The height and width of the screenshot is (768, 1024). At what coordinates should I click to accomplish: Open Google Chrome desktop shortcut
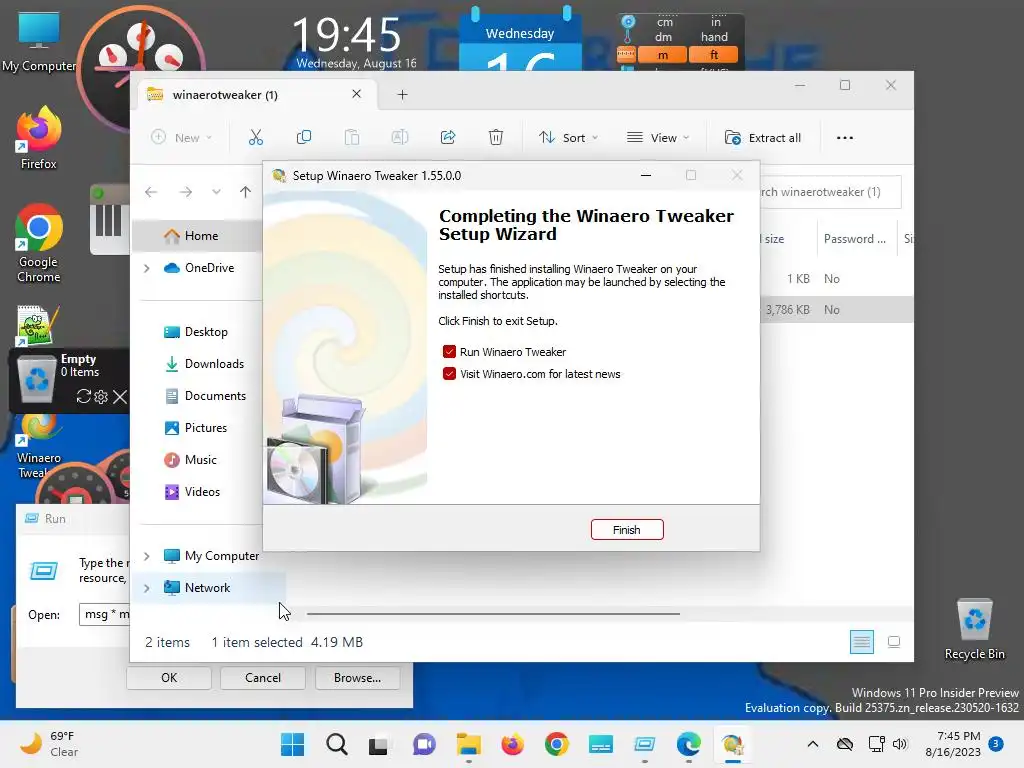pyautogui.click(x=39, y=243)
